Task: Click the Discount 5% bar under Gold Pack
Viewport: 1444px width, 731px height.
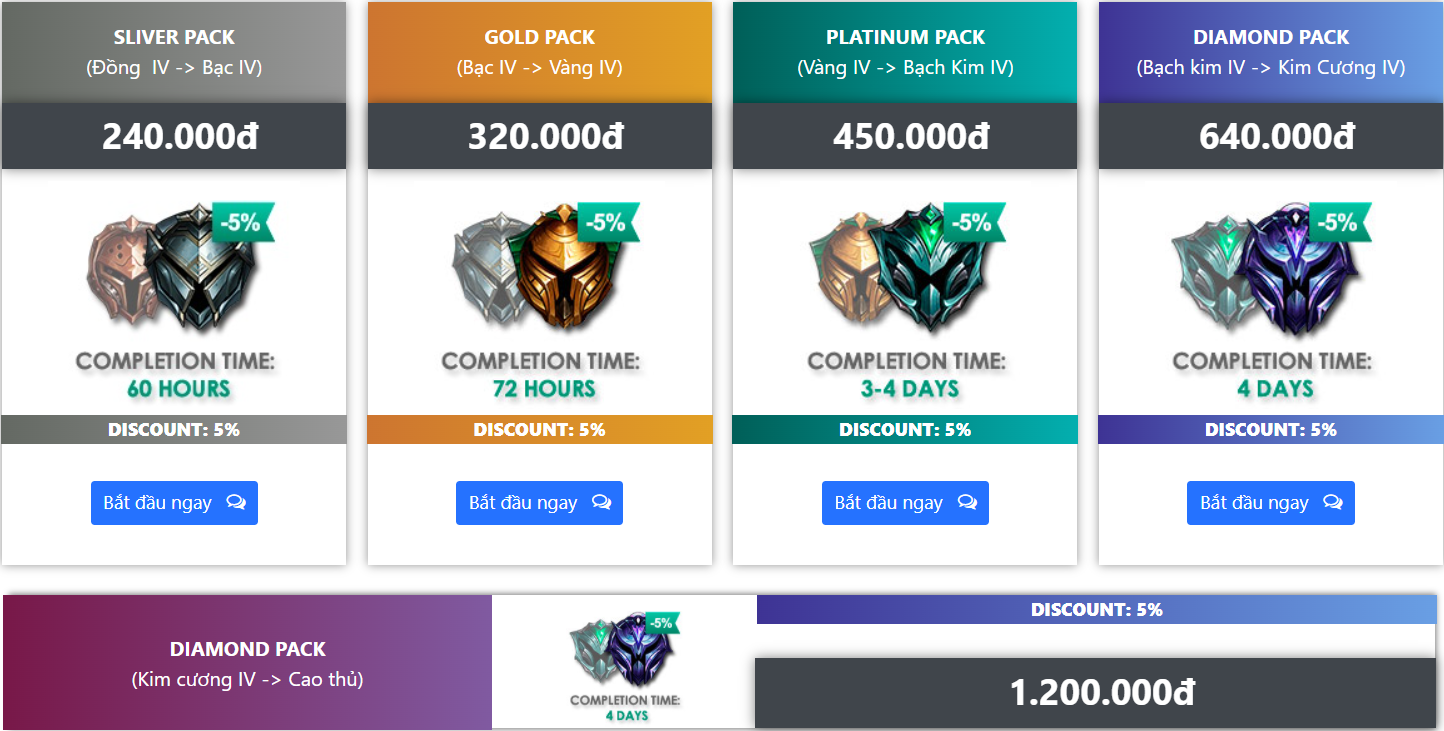Action: tap(539, 430)
